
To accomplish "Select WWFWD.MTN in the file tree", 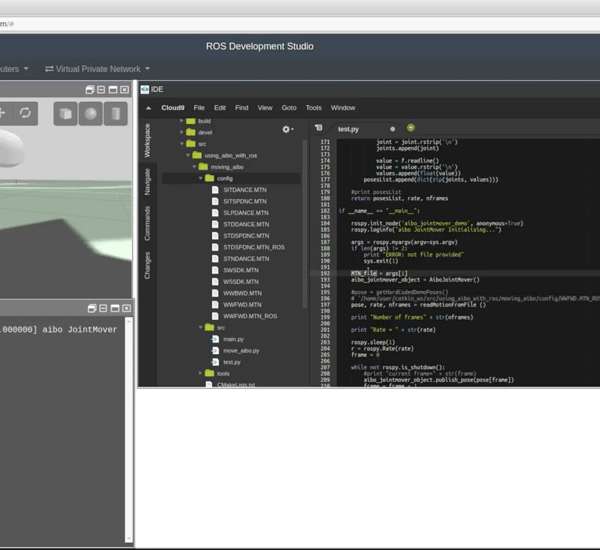I will 242,305.
